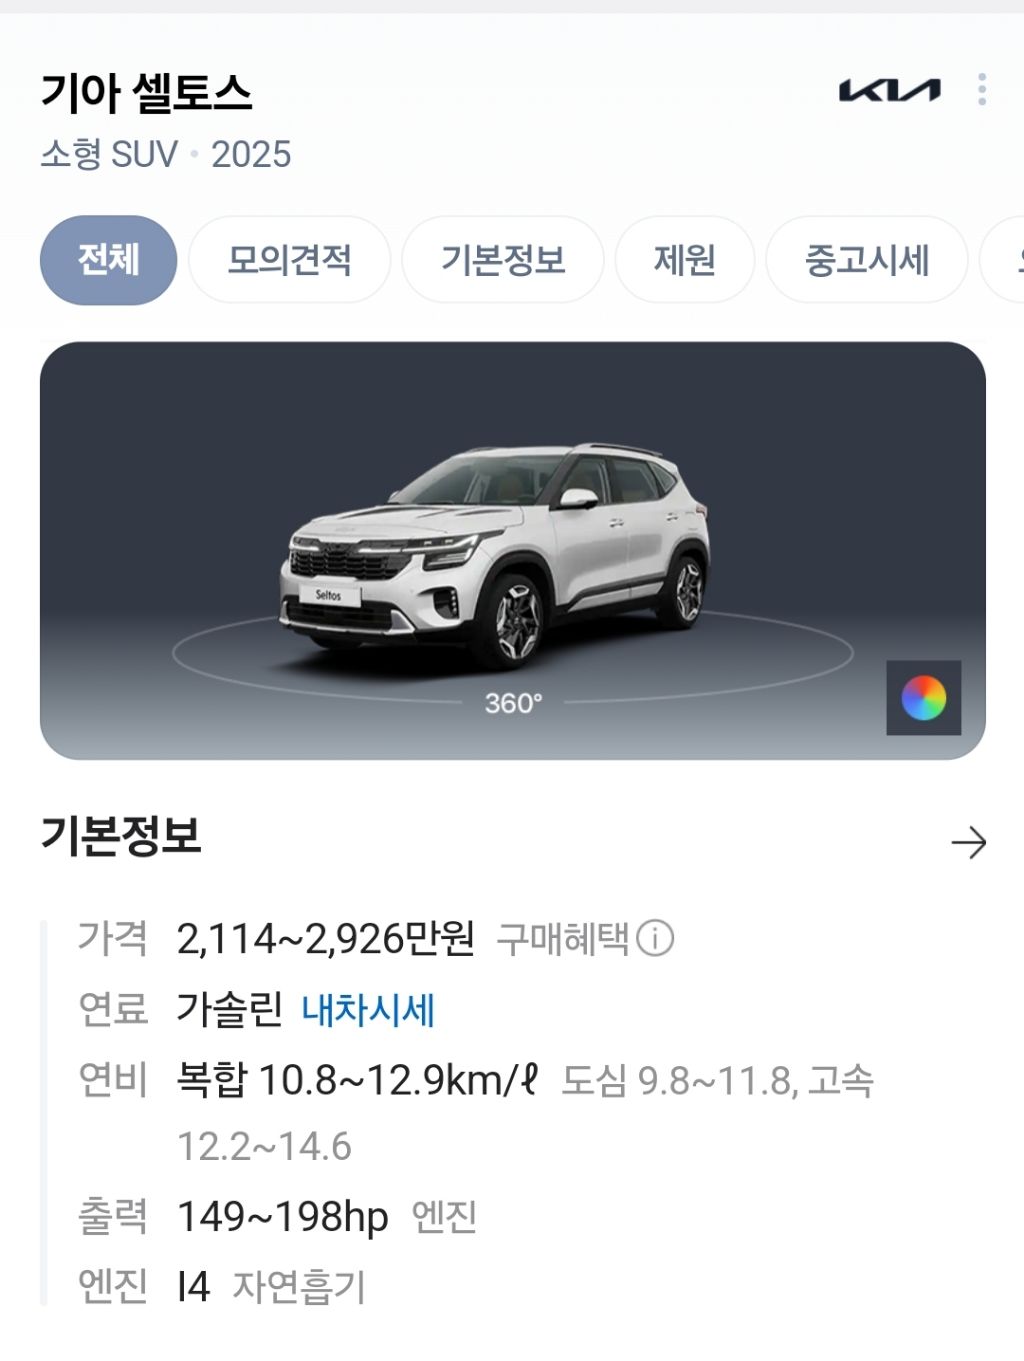The image size is (1024, 1361).
Task: Tap the 360° view label
Action: click(x=513, y=703)
